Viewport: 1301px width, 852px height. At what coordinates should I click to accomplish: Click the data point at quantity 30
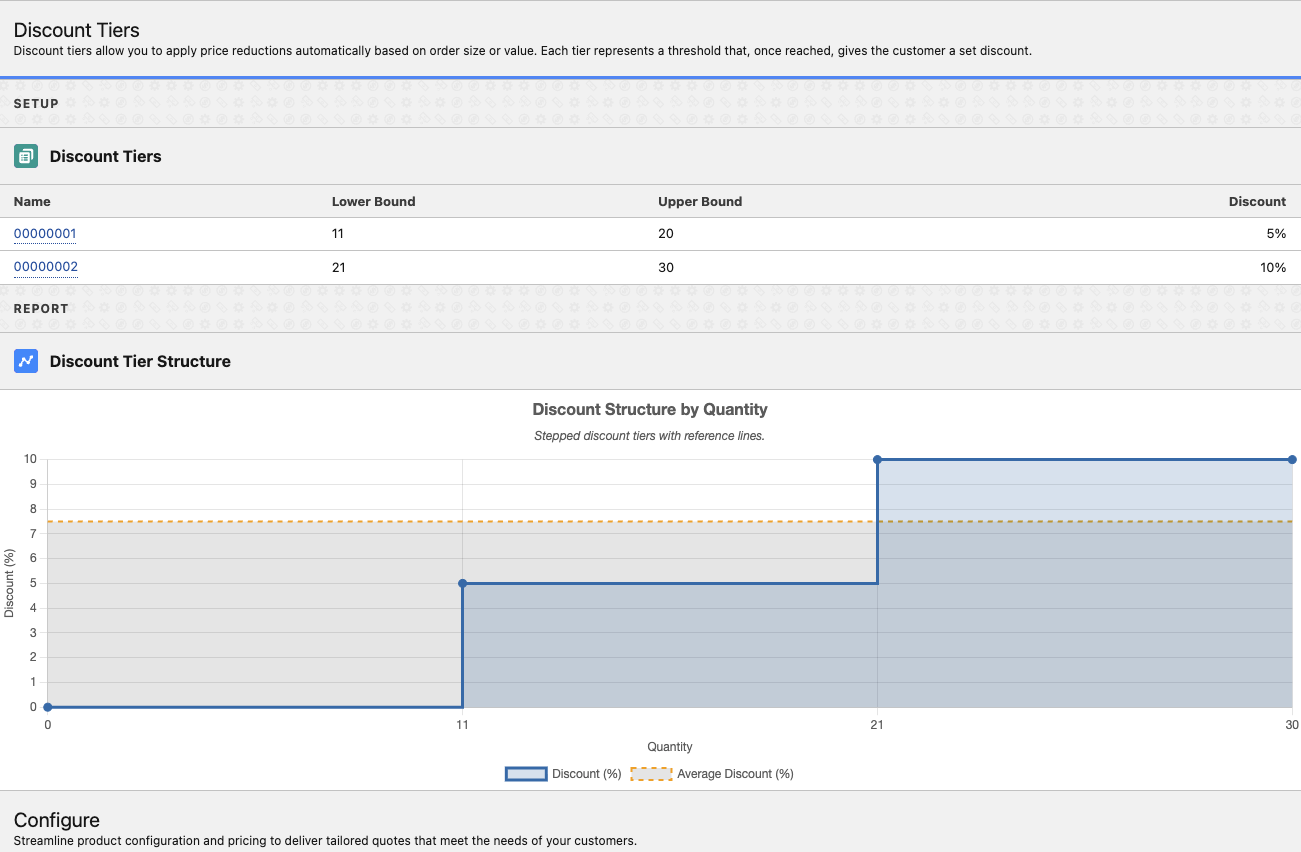point(1291,460)
